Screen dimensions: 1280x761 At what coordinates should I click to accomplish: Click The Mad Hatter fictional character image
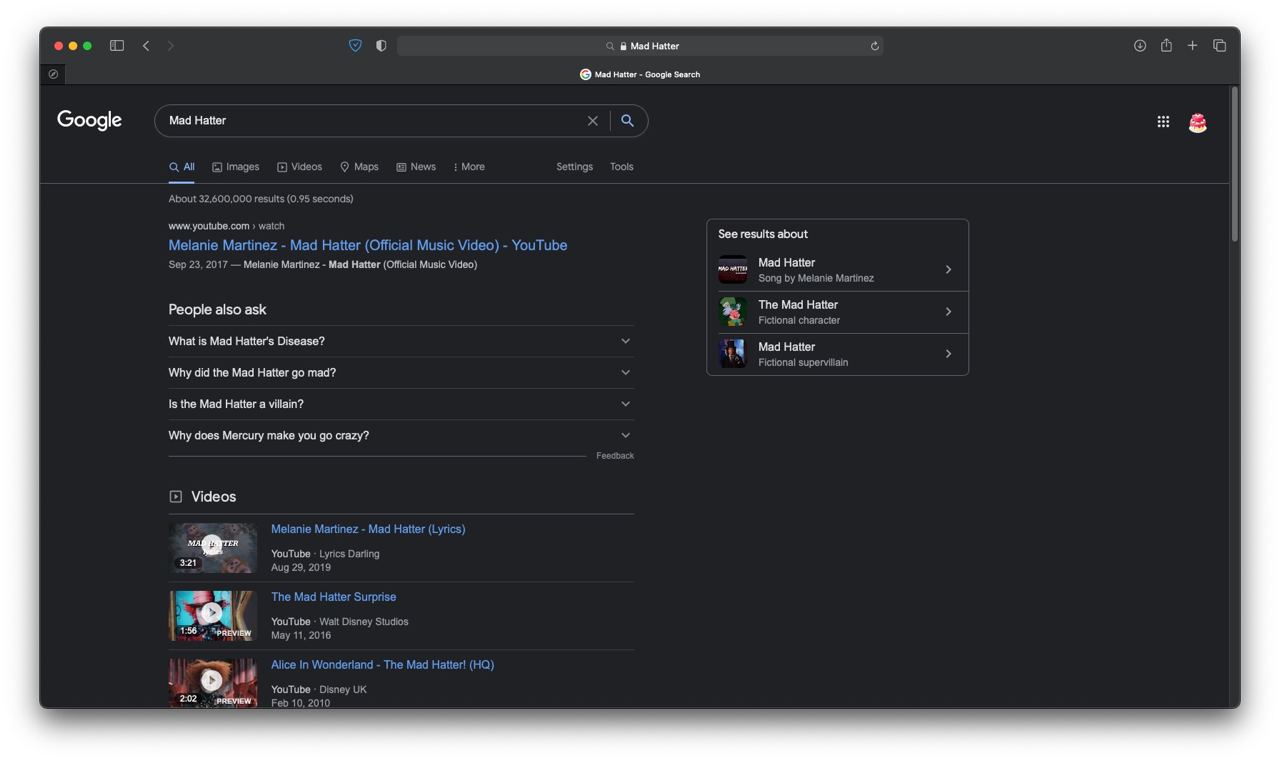[732, 312]
